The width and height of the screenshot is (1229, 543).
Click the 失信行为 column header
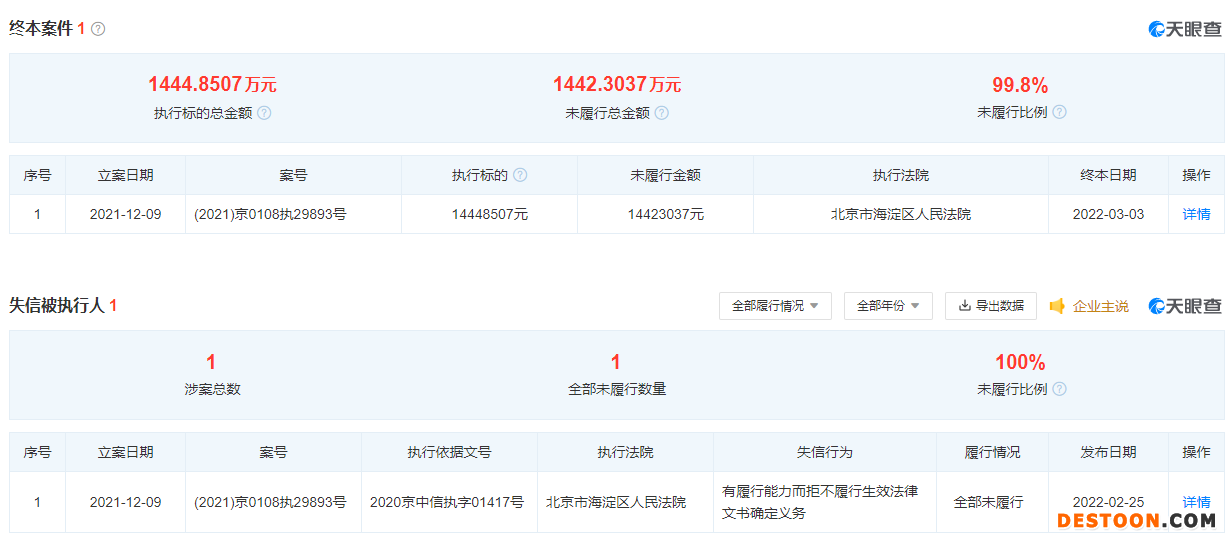pyautogui.click(x=824, y=452)
